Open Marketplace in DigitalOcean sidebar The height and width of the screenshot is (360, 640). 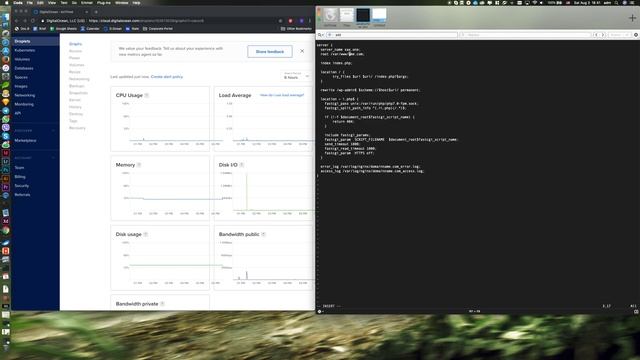click(x=25, y=140)
